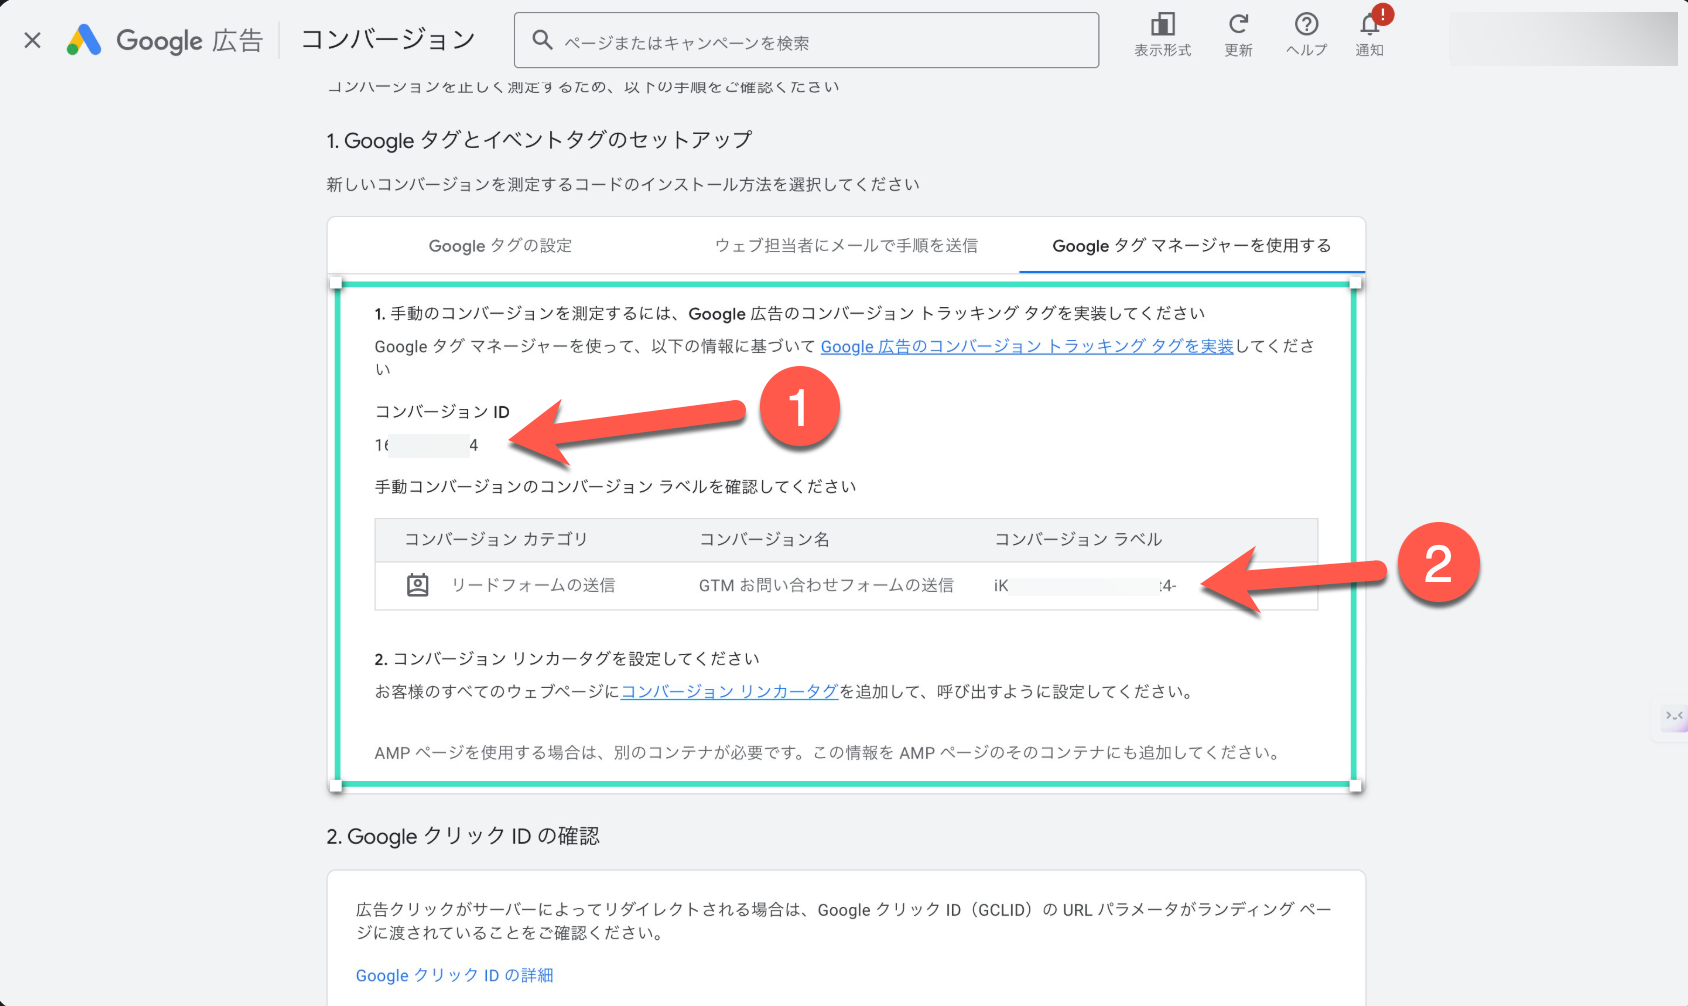Click the コンバージョン ラベル column header

pos(1077,540)
